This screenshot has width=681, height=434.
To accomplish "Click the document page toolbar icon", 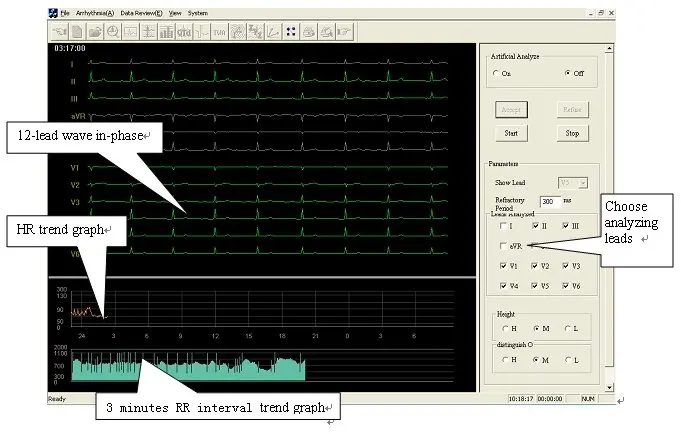I will point(77,32).
